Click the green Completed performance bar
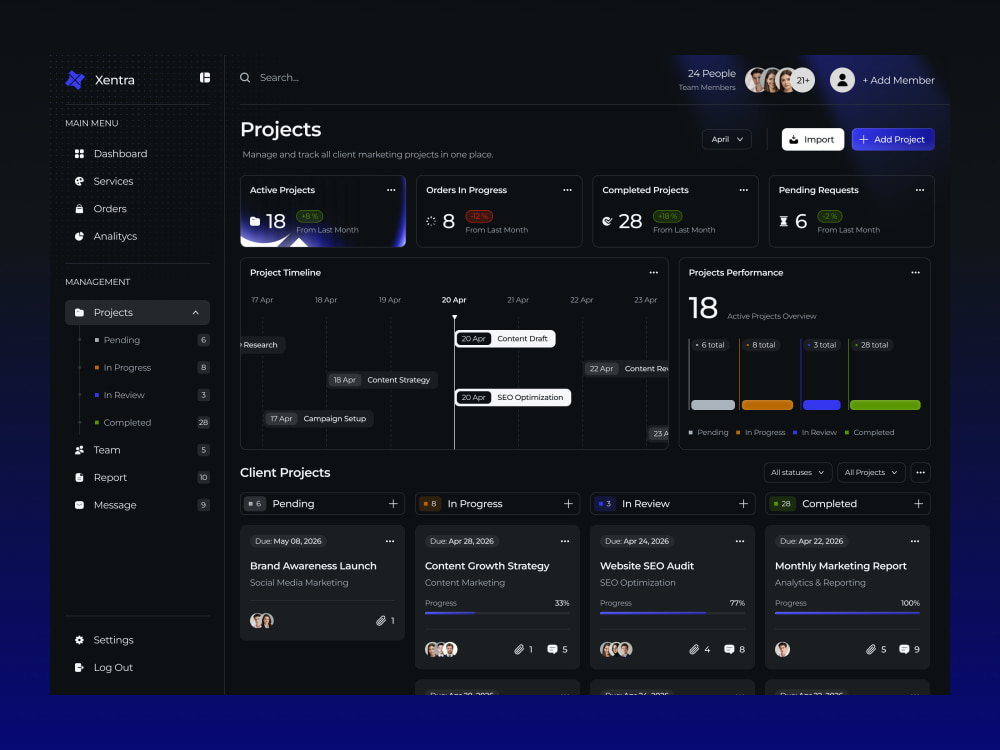Screen dimensions: 1000x750 (x=885, y=405)
